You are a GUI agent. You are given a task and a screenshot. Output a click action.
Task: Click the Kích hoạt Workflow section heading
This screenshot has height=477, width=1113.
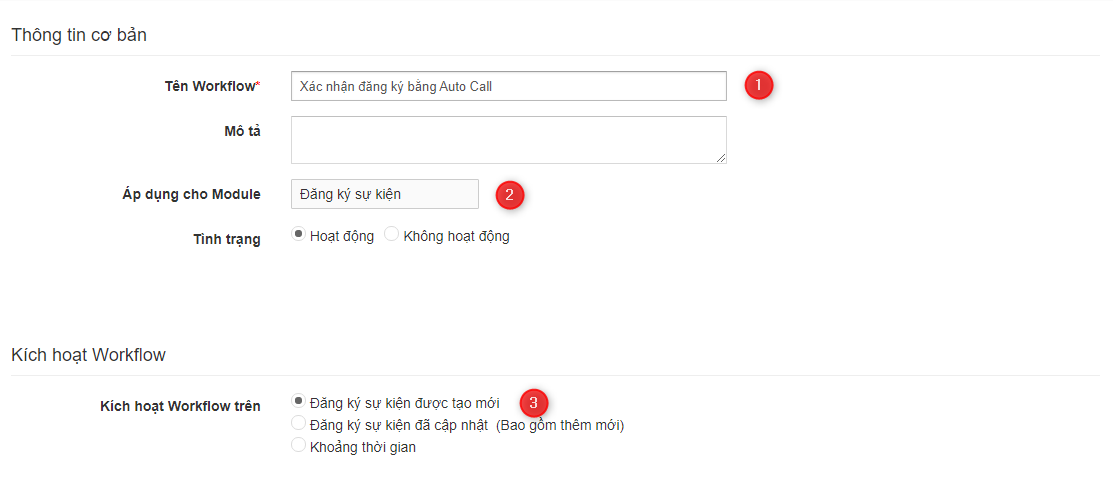[x=89, y=355]
